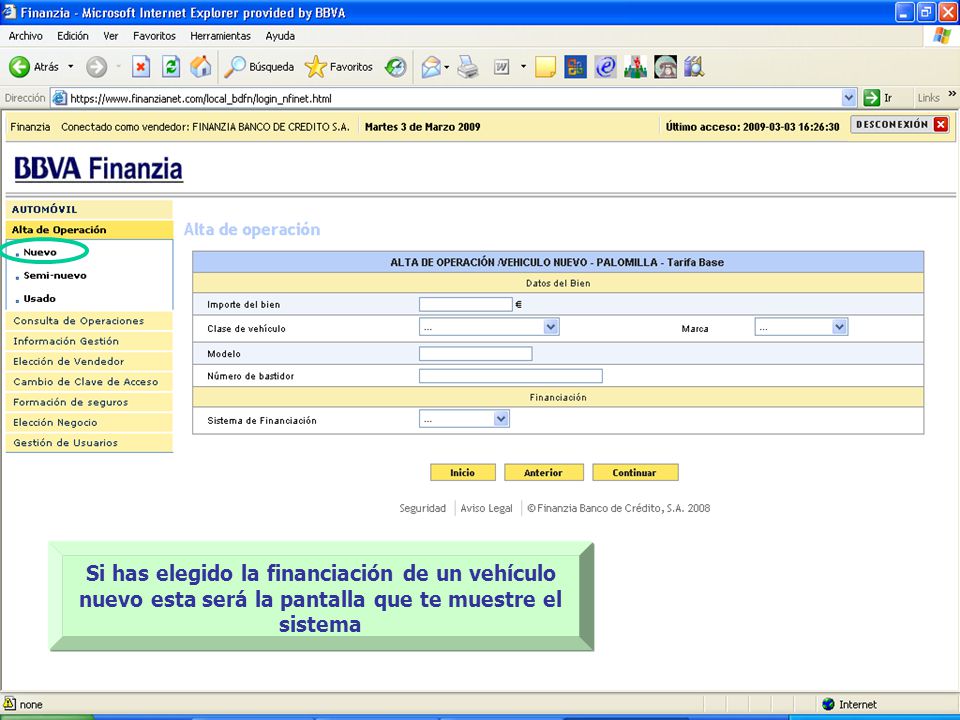The height and width of the screenshot is (720, 960).
Task: Click the BBVA Finanzia logo
Action: point(98,169)
